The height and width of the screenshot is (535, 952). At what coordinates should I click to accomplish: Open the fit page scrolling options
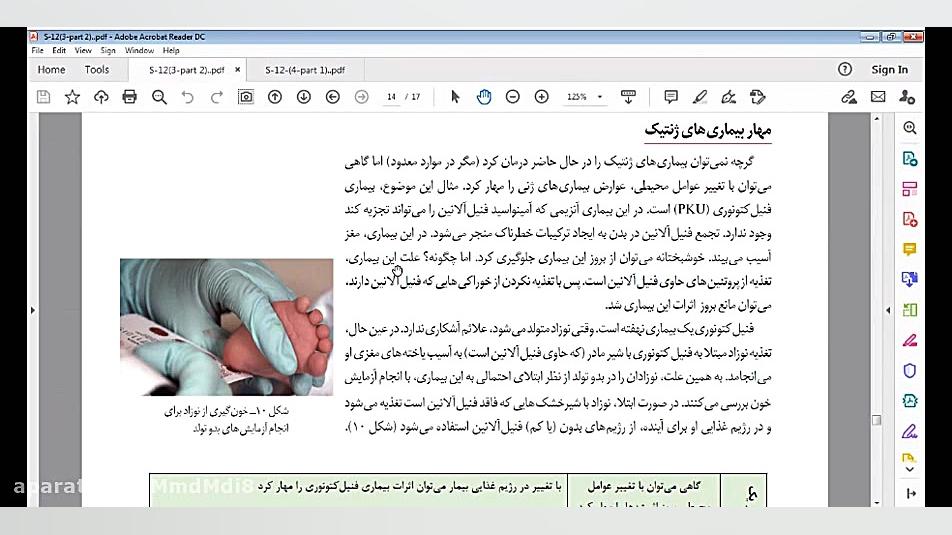tap(628, 97)
